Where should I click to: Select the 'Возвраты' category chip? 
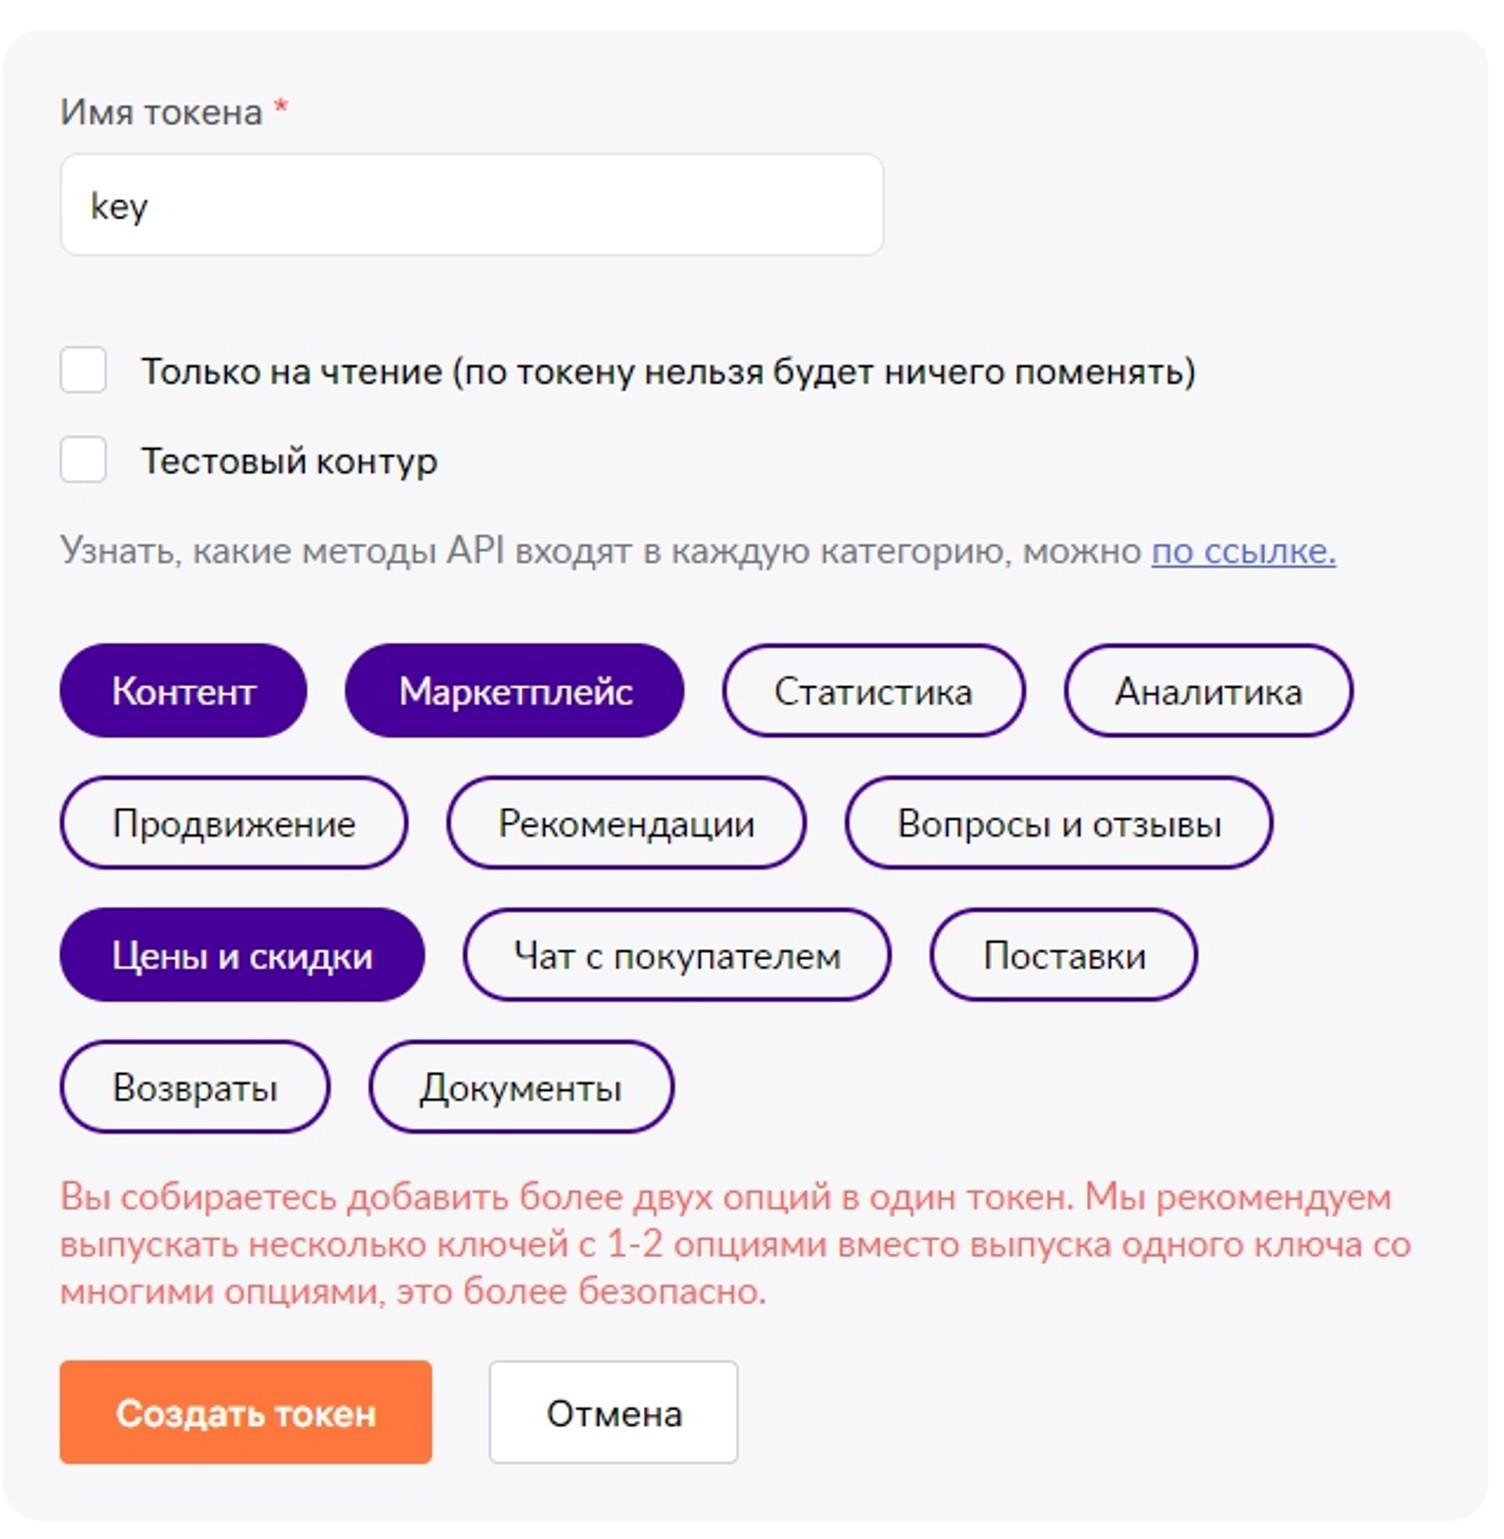(195, 1087)
